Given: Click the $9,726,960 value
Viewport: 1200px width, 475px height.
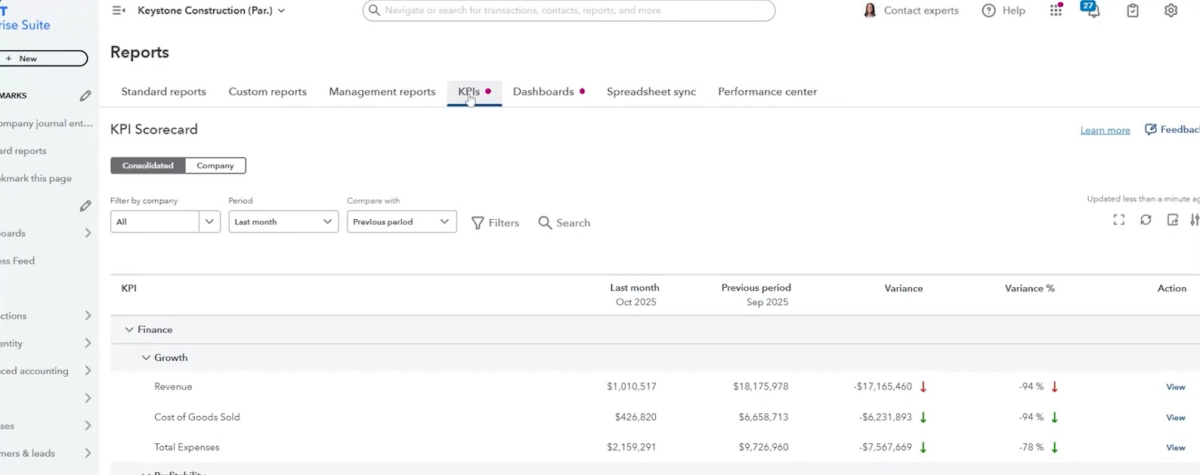Looking at the screenshot, I should 763,447.
